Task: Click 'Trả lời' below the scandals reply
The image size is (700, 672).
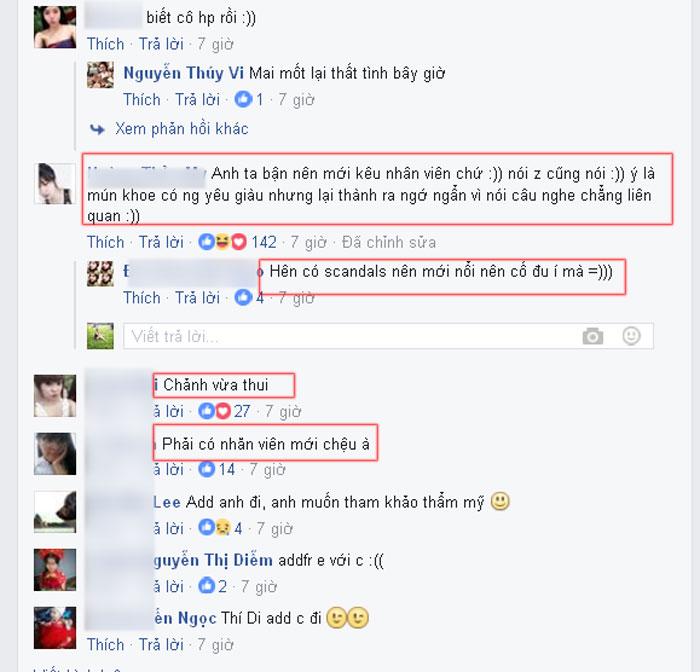Action: coord(197,298)
